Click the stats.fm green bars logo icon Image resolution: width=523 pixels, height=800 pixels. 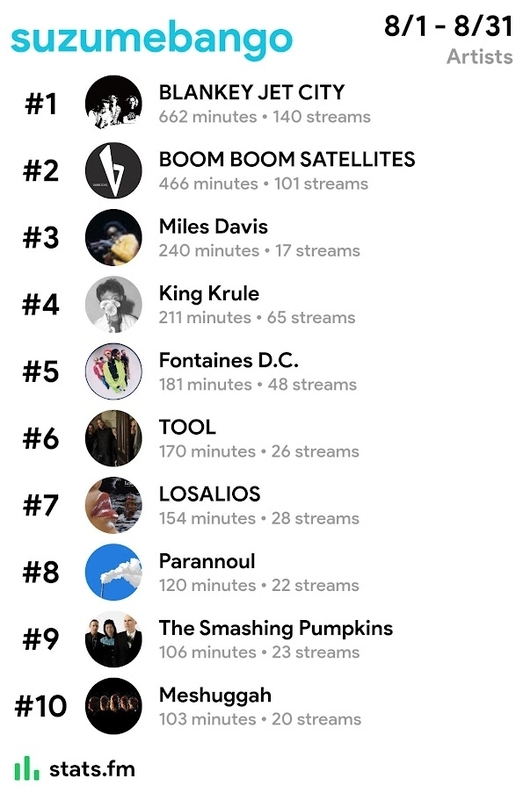point(26,768)
